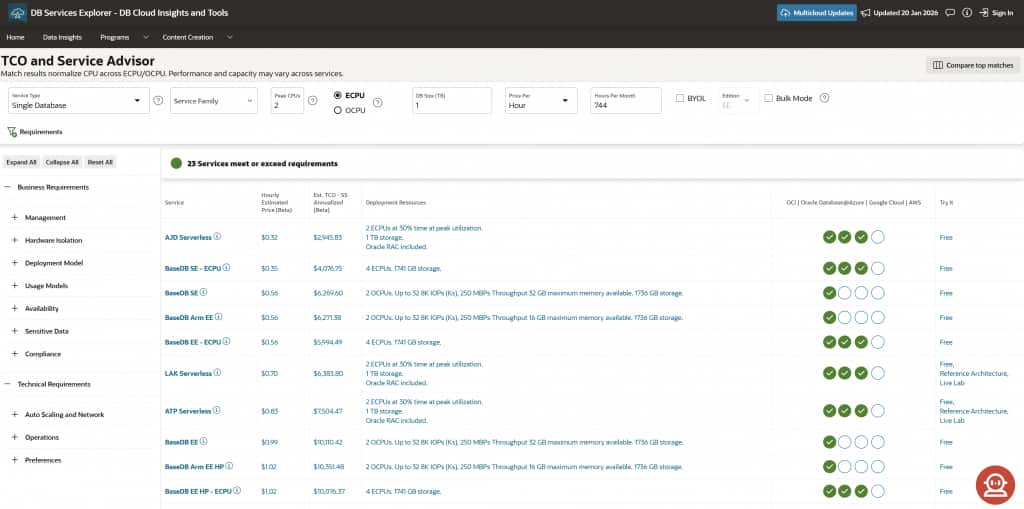This screenshot has height=509, width=1024.
Task: Click the chatbot assistant icon
Action: click(x=995, y=484)
